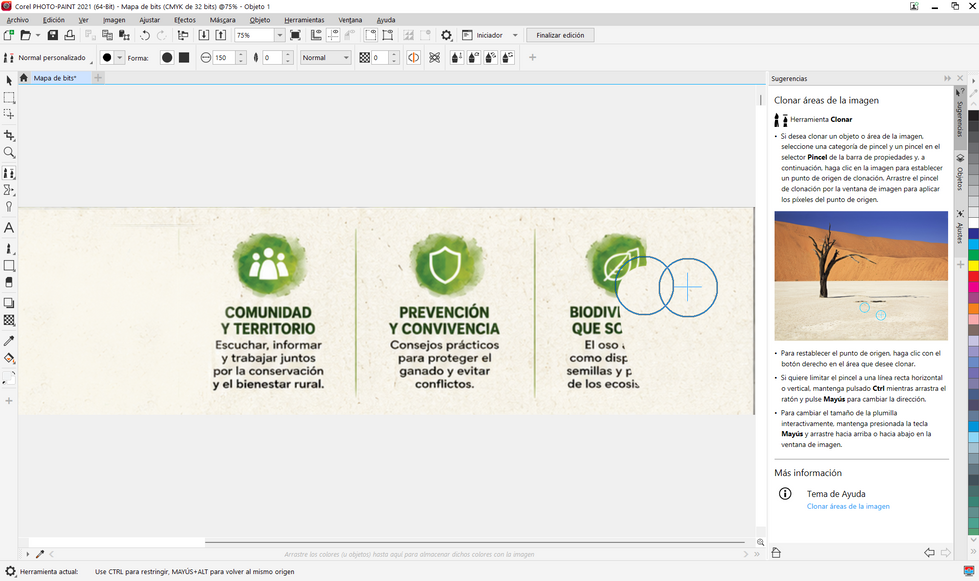The width and height of the screenshot is (979, 581).
Task: Open the Efectos menu
Action: pos(185,20)
